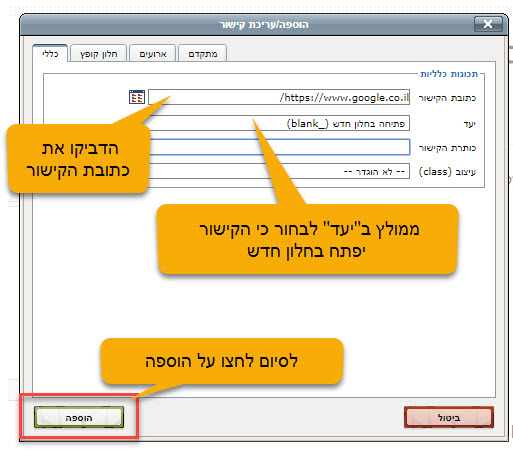Click the תכונות כלליות group heading
The image size is (513, 451).
449,74
